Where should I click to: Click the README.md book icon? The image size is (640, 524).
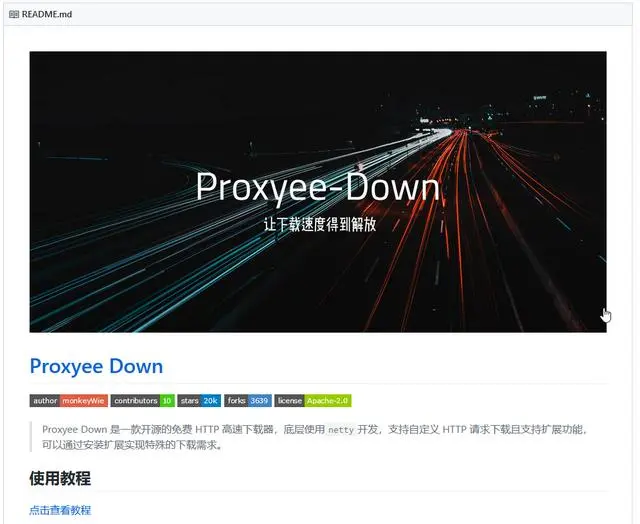pyautogui.click(x=14, y=15)
